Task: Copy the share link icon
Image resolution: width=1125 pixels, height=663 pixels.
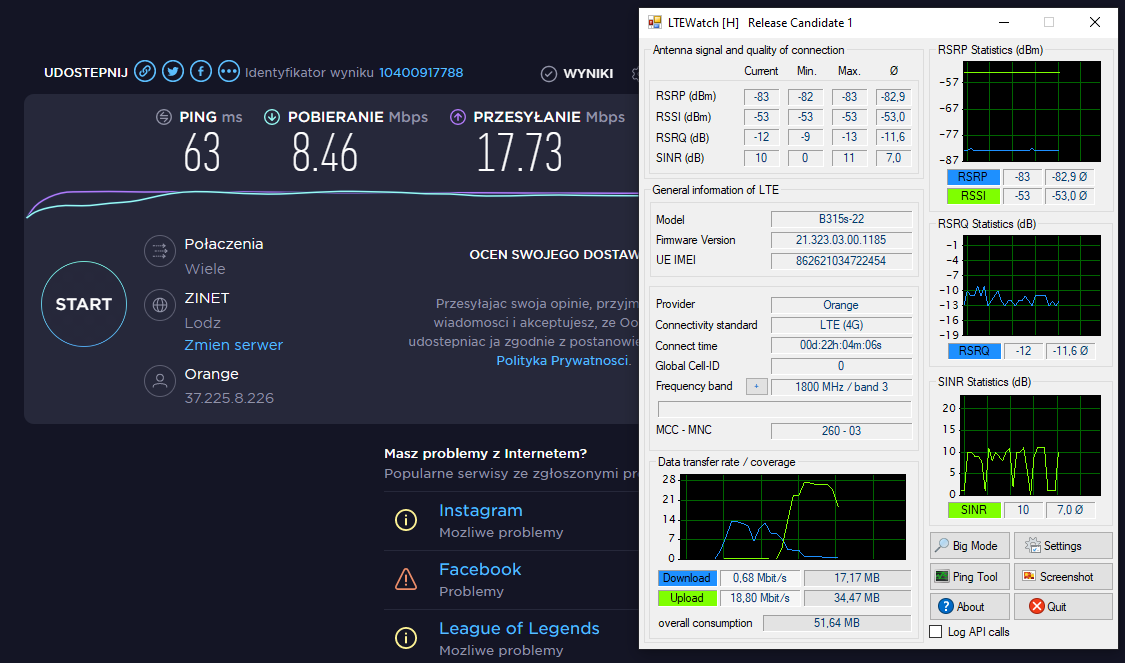Action: (x=145, y=72)
